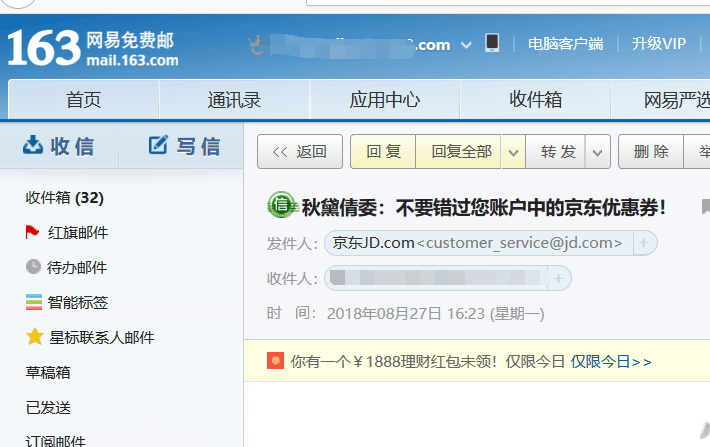Click 删除 delete button
The height and width of the screenshot is (447, 710).
651,151
